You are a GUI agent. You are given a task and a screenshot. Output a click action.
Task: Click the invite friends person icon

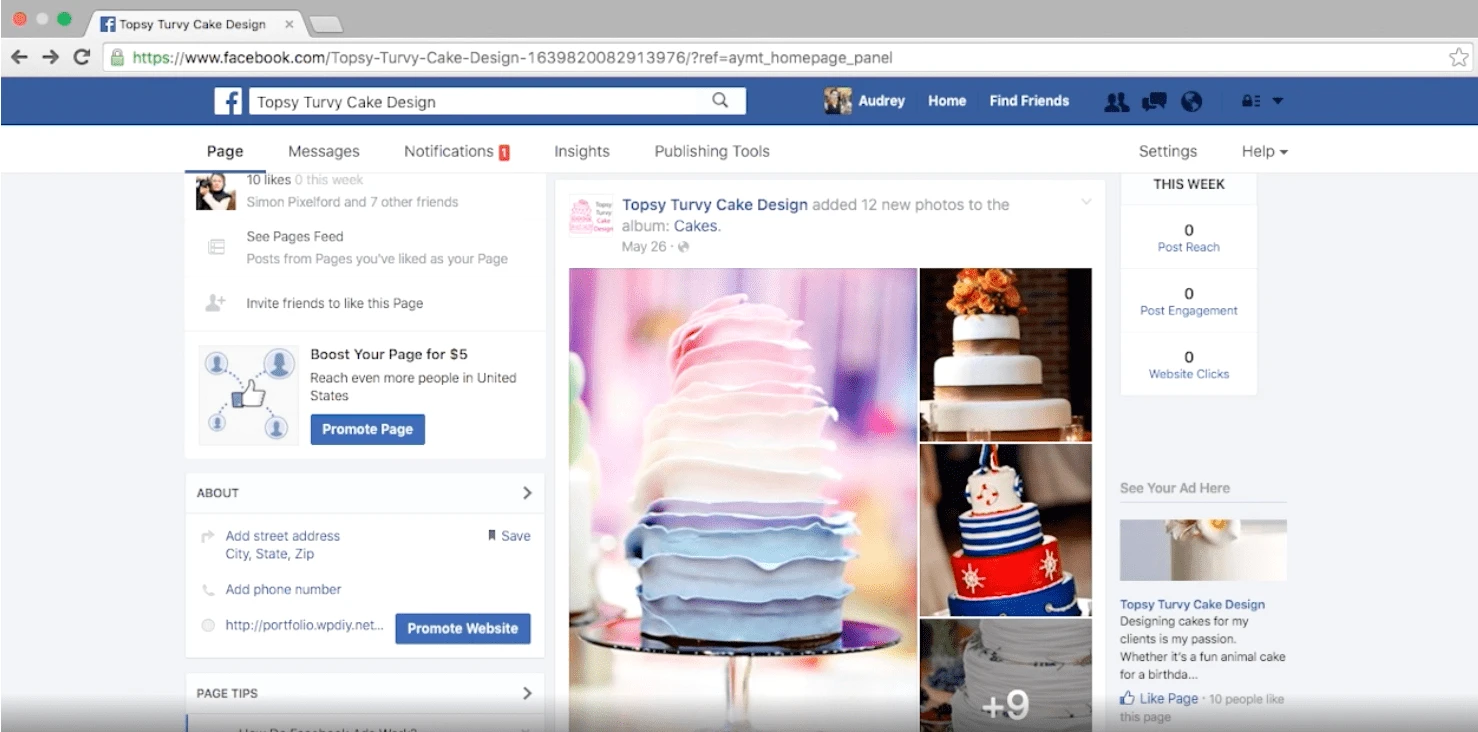215,303
